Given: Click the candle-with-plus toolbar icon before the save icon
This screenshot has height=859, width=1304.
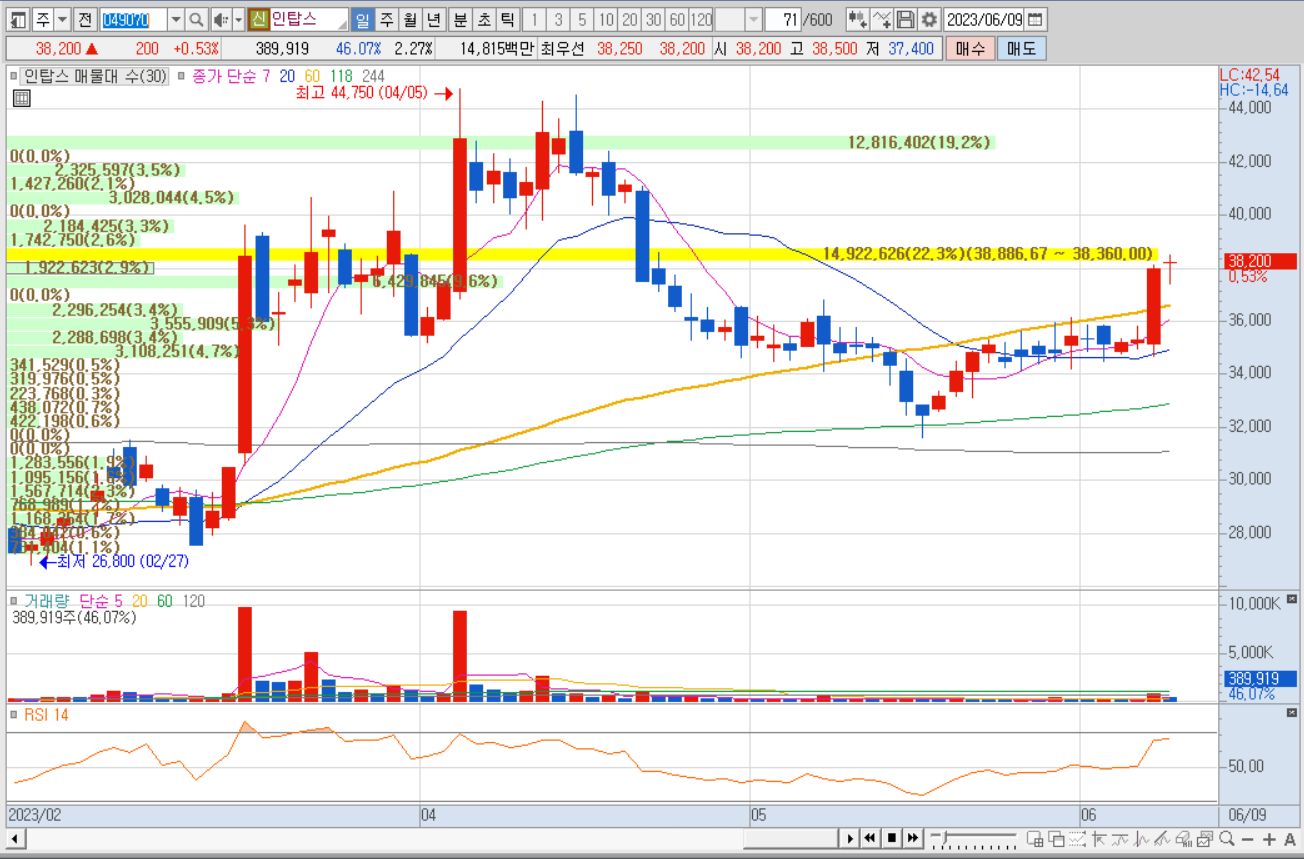Looking at the screenshot, I should pyautogui.click(x=857, y=19).
